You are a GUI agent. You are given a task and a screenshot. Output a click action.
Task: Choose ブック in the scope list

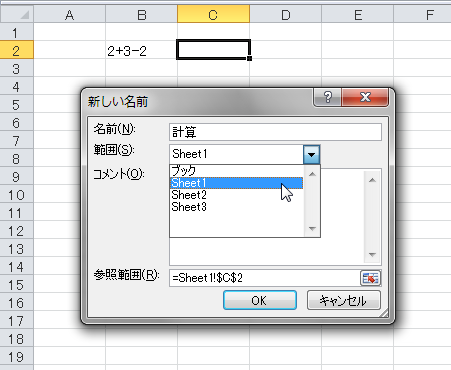pyautogui.click(x=237, y=171)
